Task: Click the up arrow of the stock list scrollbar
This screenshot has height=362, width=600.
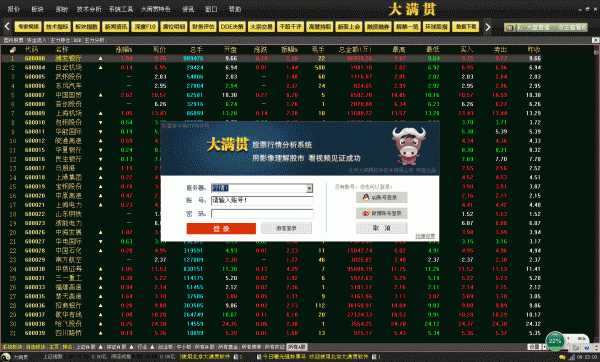Action: [596, 49]
